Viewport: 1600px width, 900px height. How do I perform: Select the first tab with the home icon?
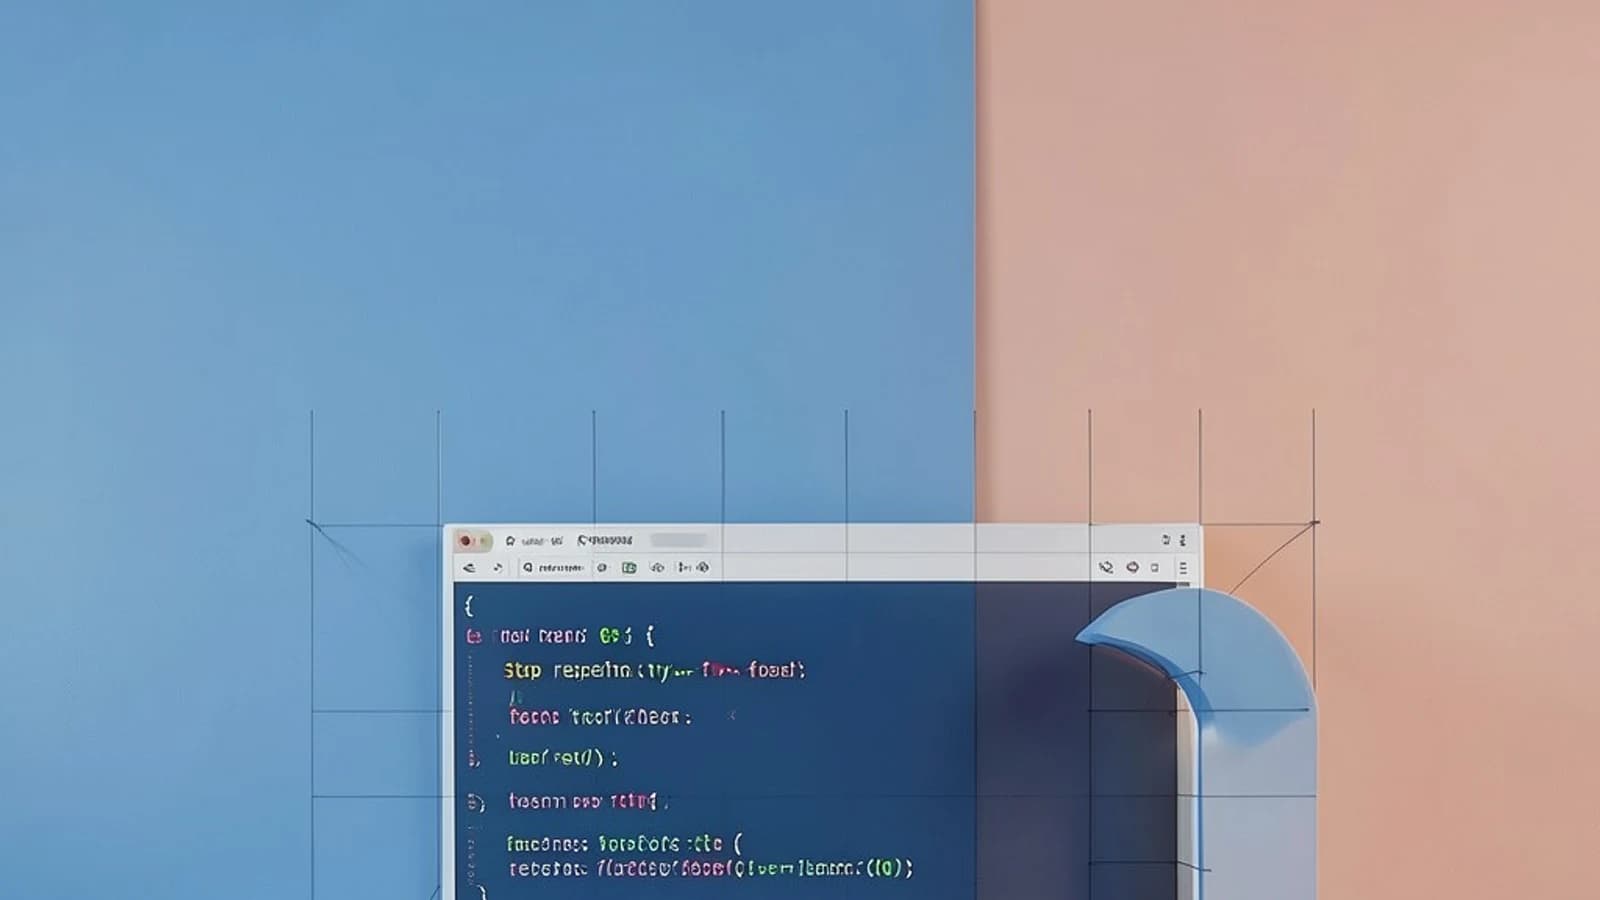[534, 540]
